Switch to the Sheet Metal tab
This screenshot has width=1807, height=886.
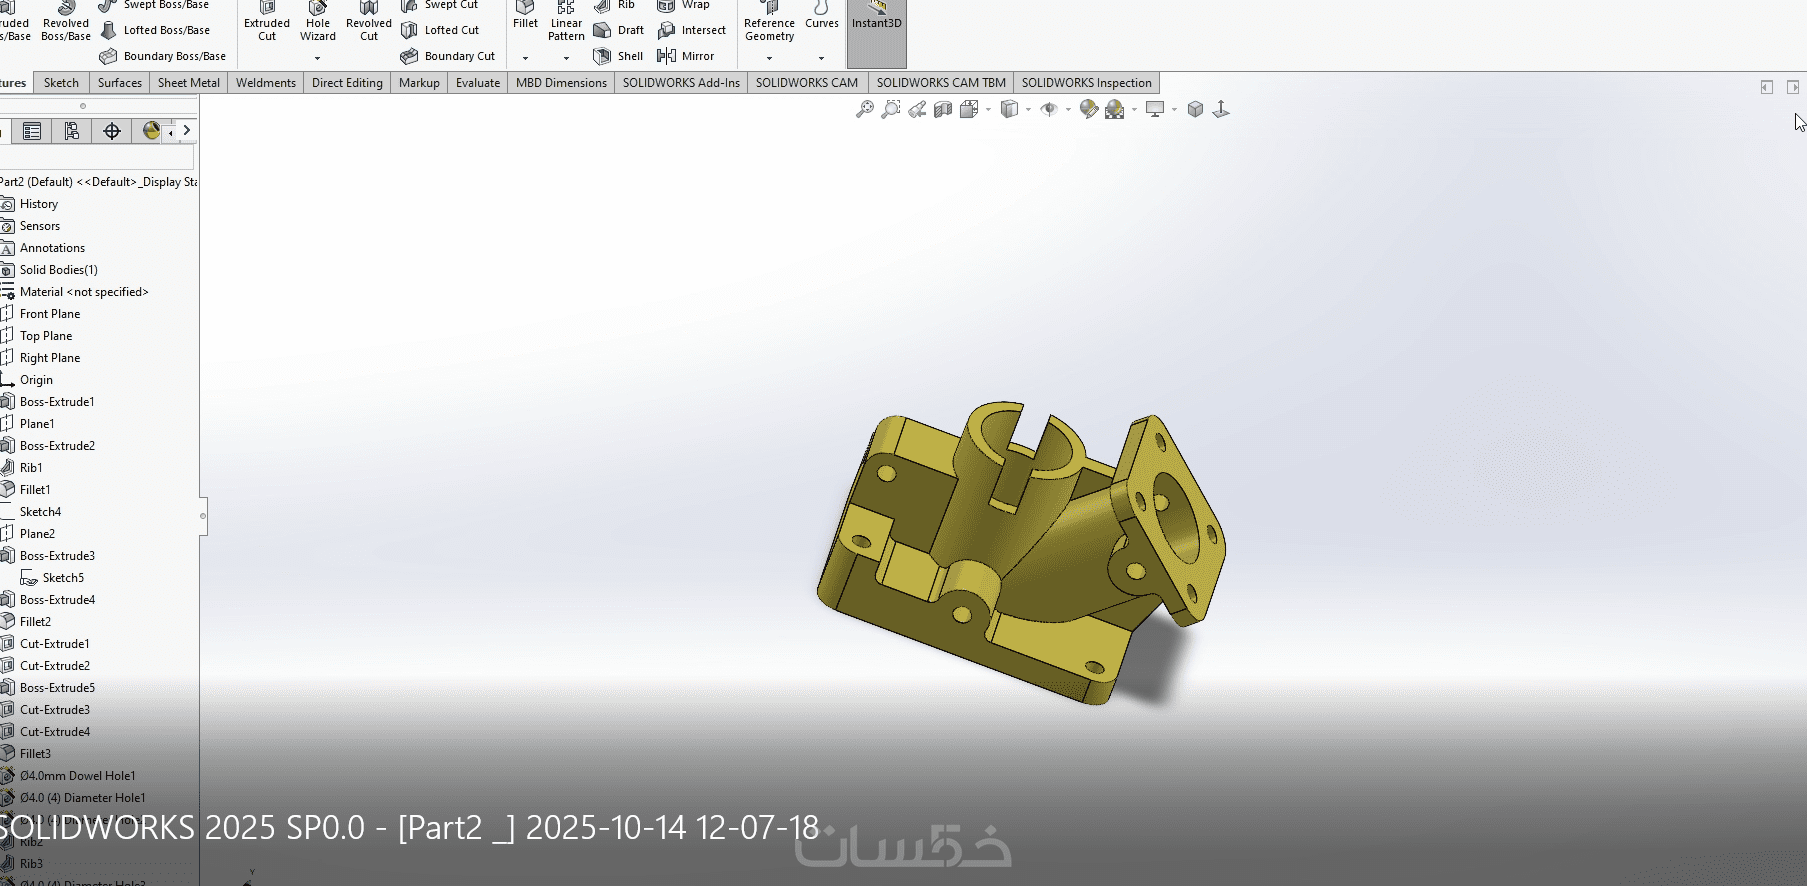189,83
